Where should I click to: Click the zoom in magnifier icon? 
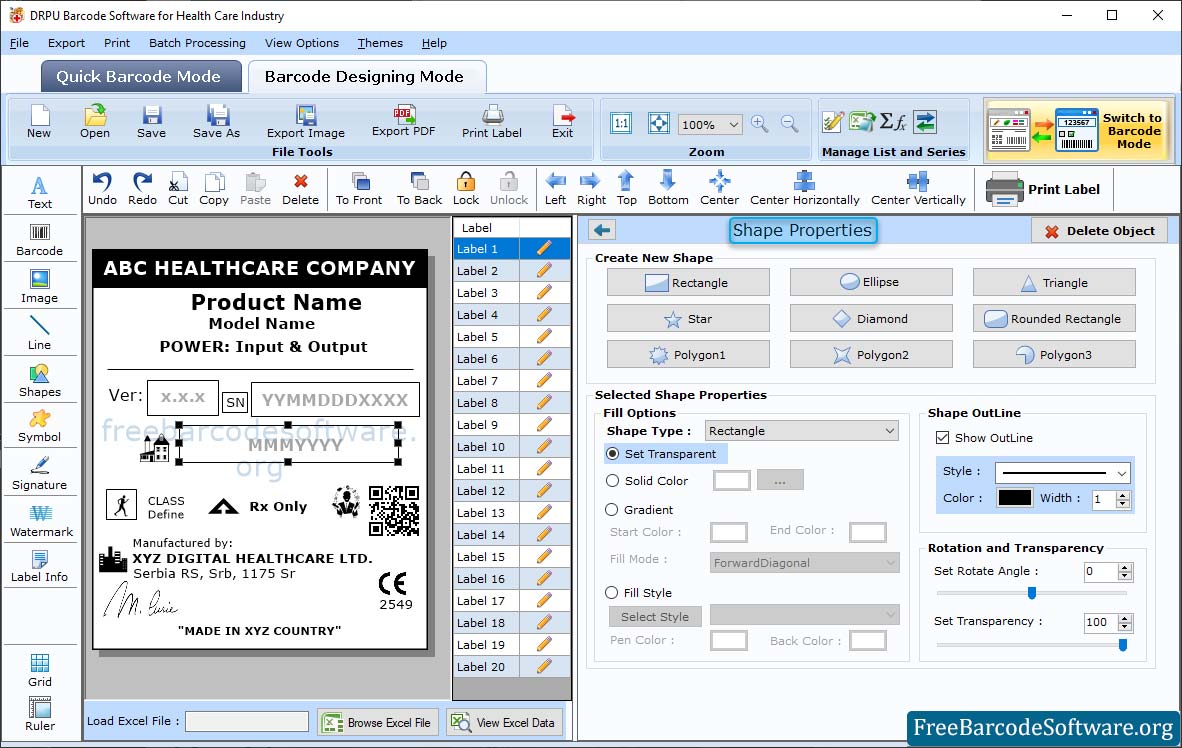[x=760, y=124]
